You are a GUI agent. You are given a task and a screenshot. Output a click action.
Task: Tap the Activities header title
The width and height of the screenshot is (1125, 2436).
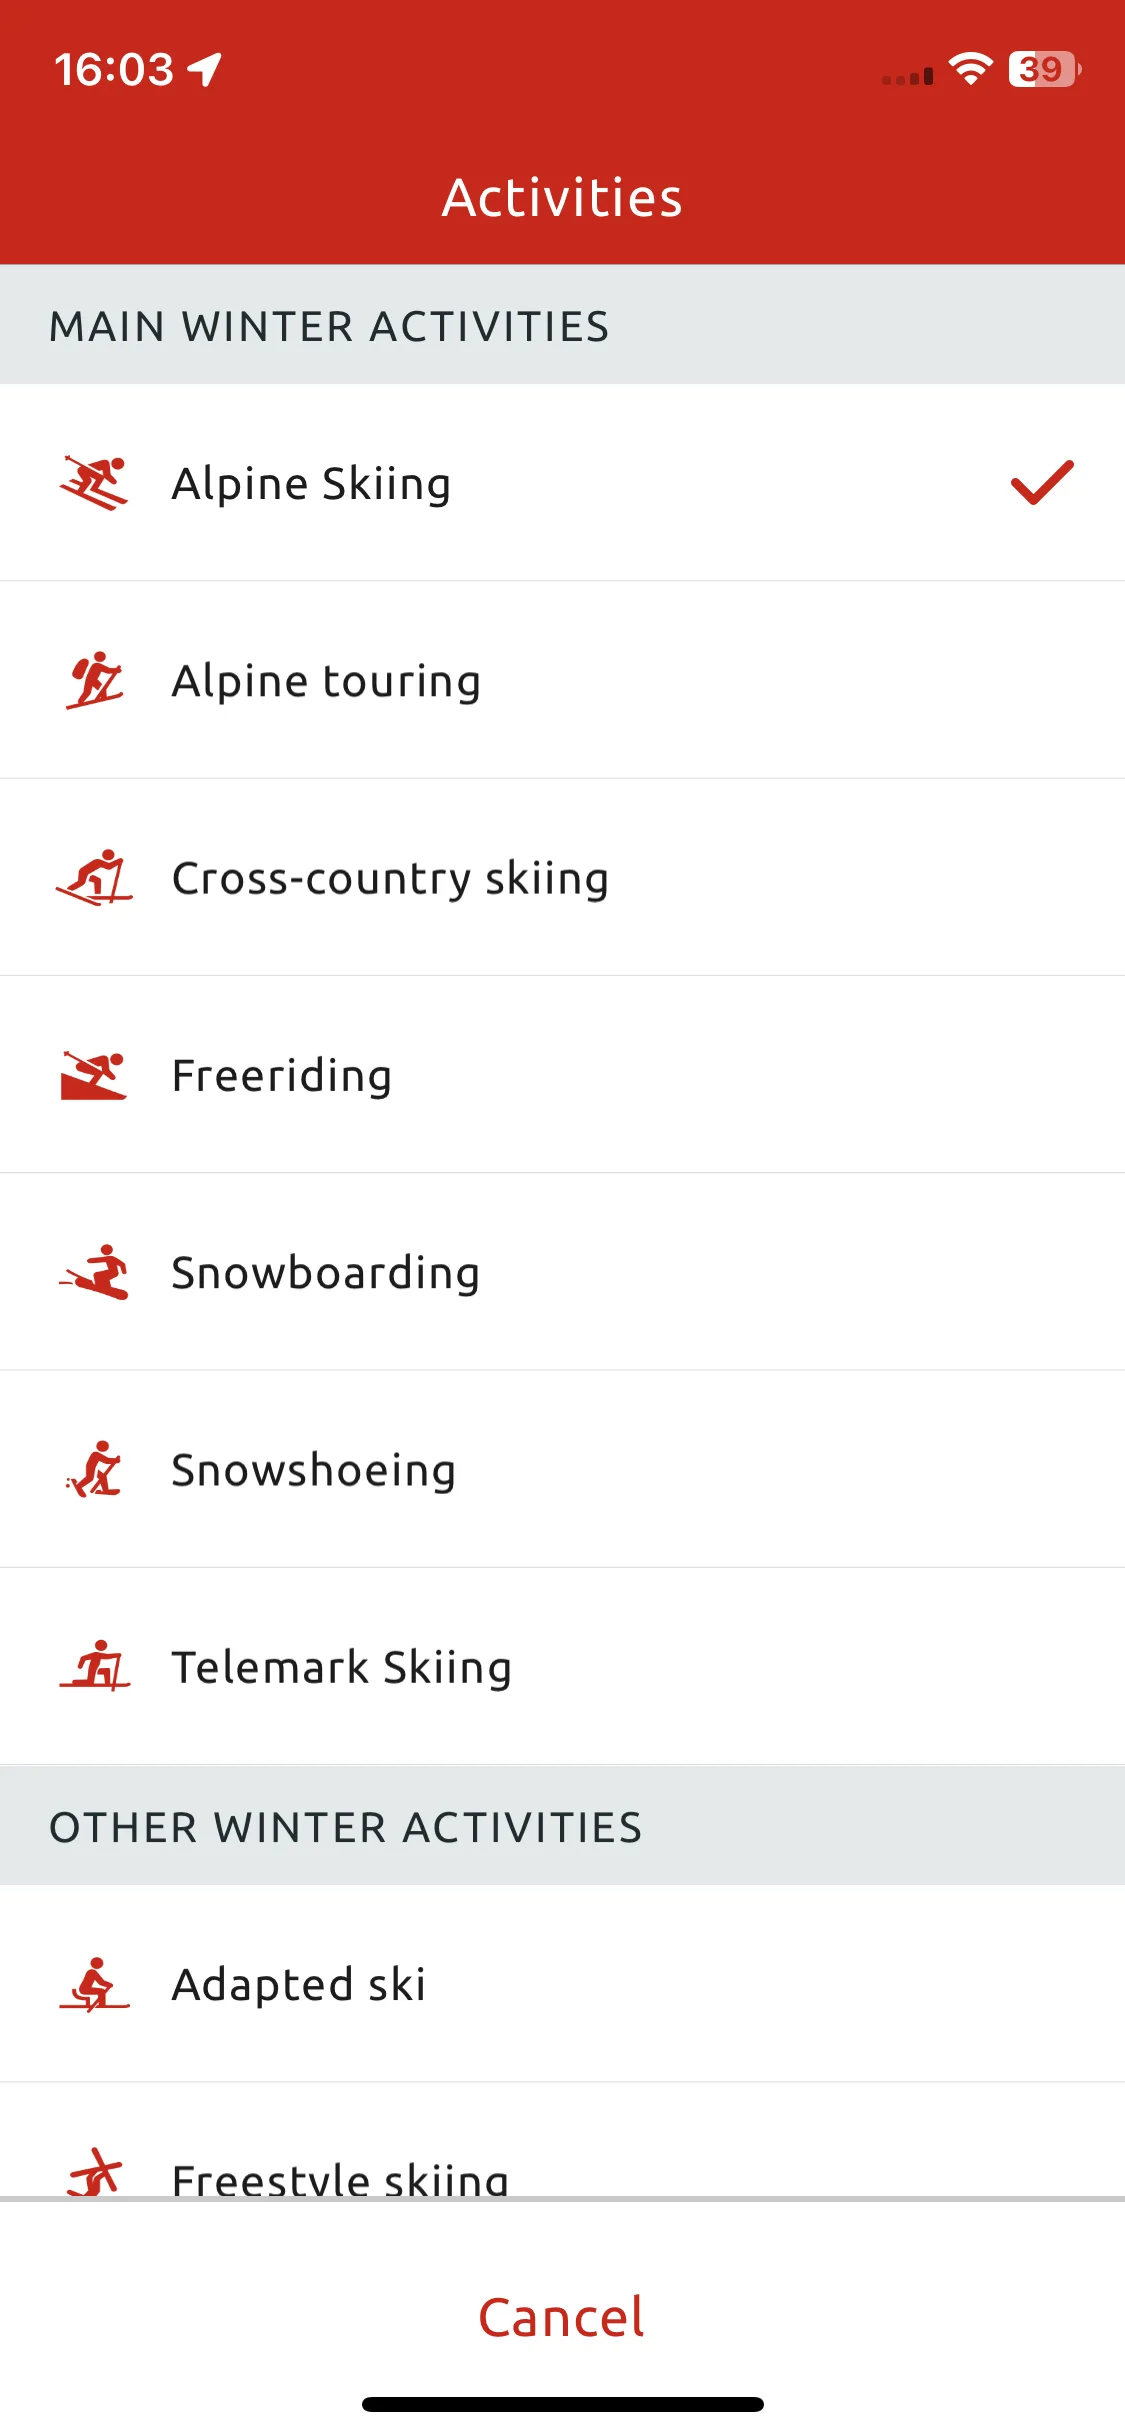562,197
